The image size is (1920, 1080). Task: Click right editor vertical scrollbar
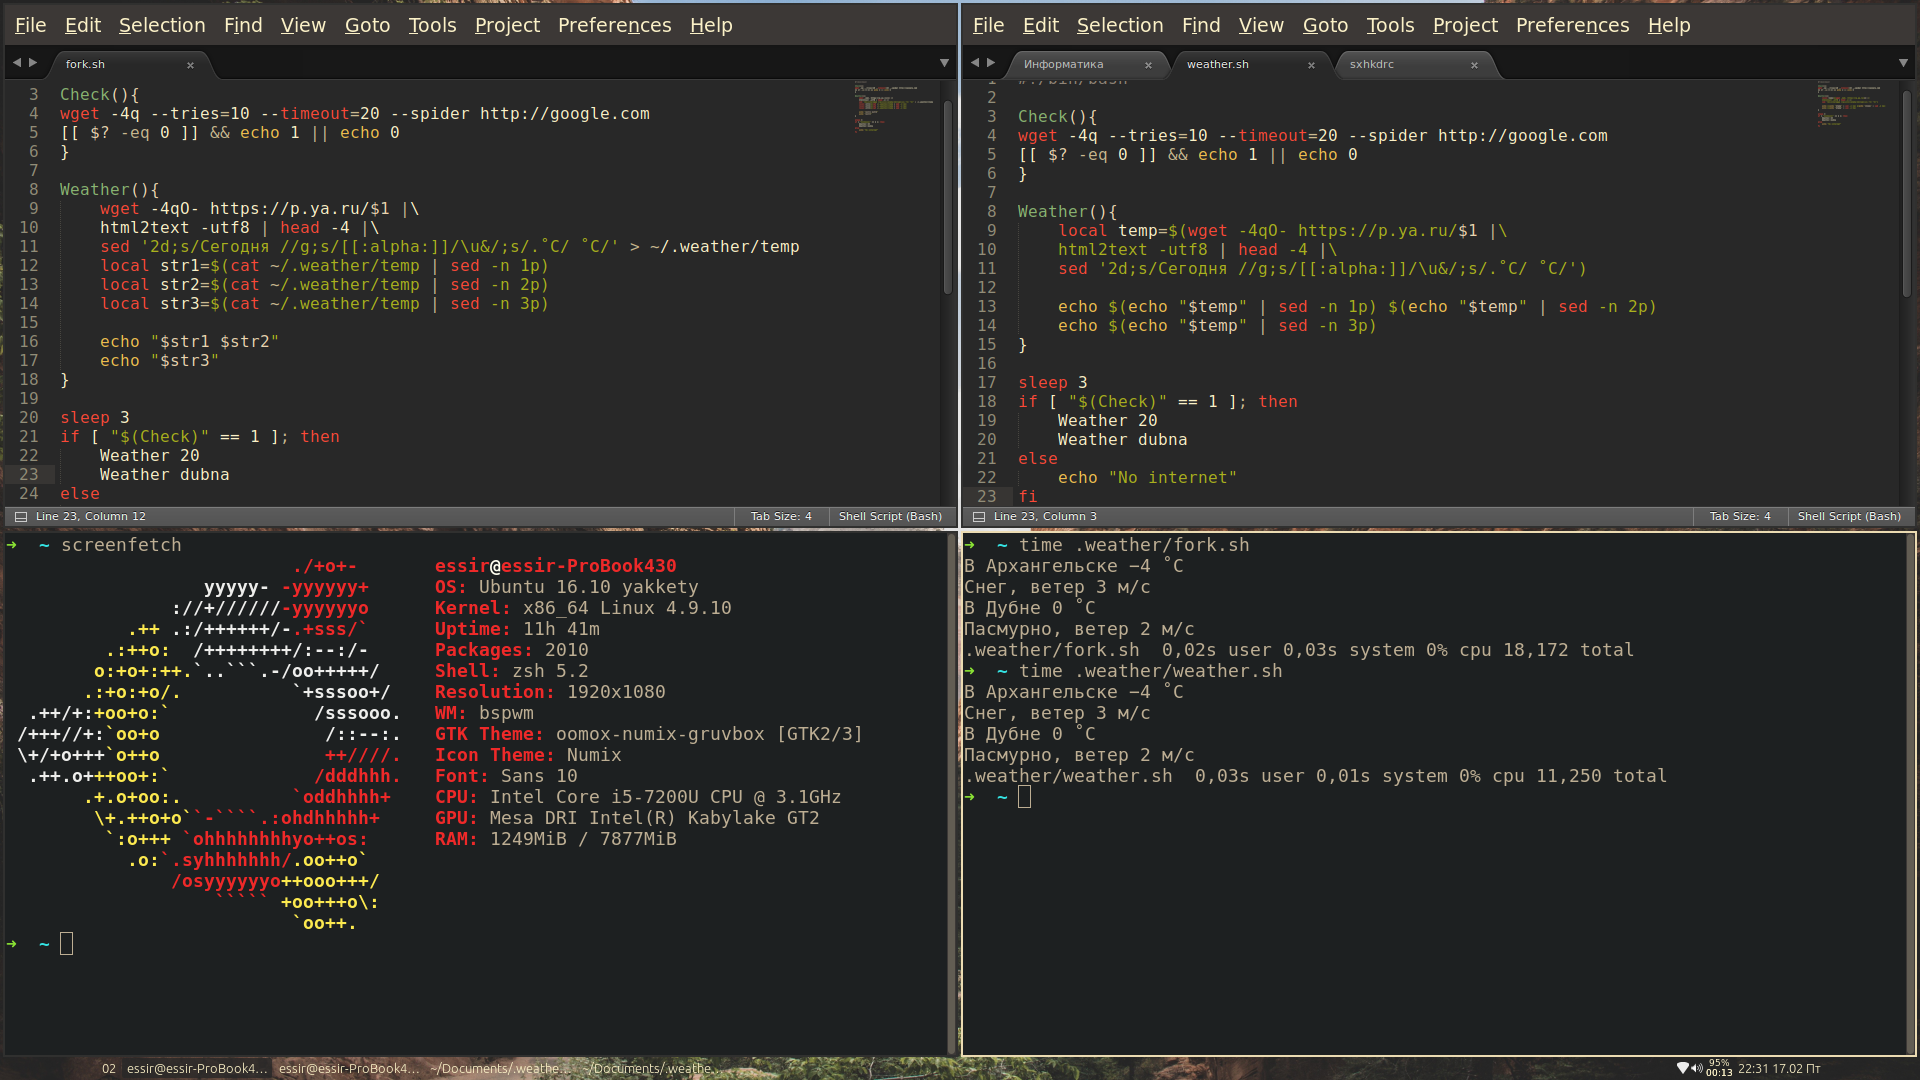coord(1907,195)
